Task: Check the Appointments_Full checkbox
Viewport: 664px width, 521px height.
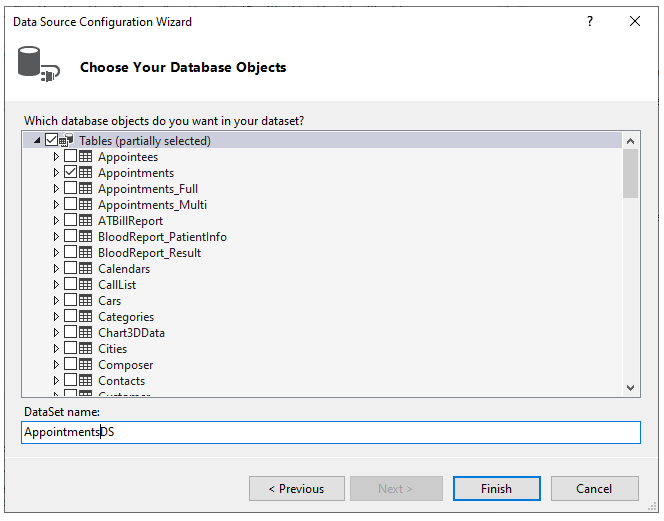Action: 70,189
